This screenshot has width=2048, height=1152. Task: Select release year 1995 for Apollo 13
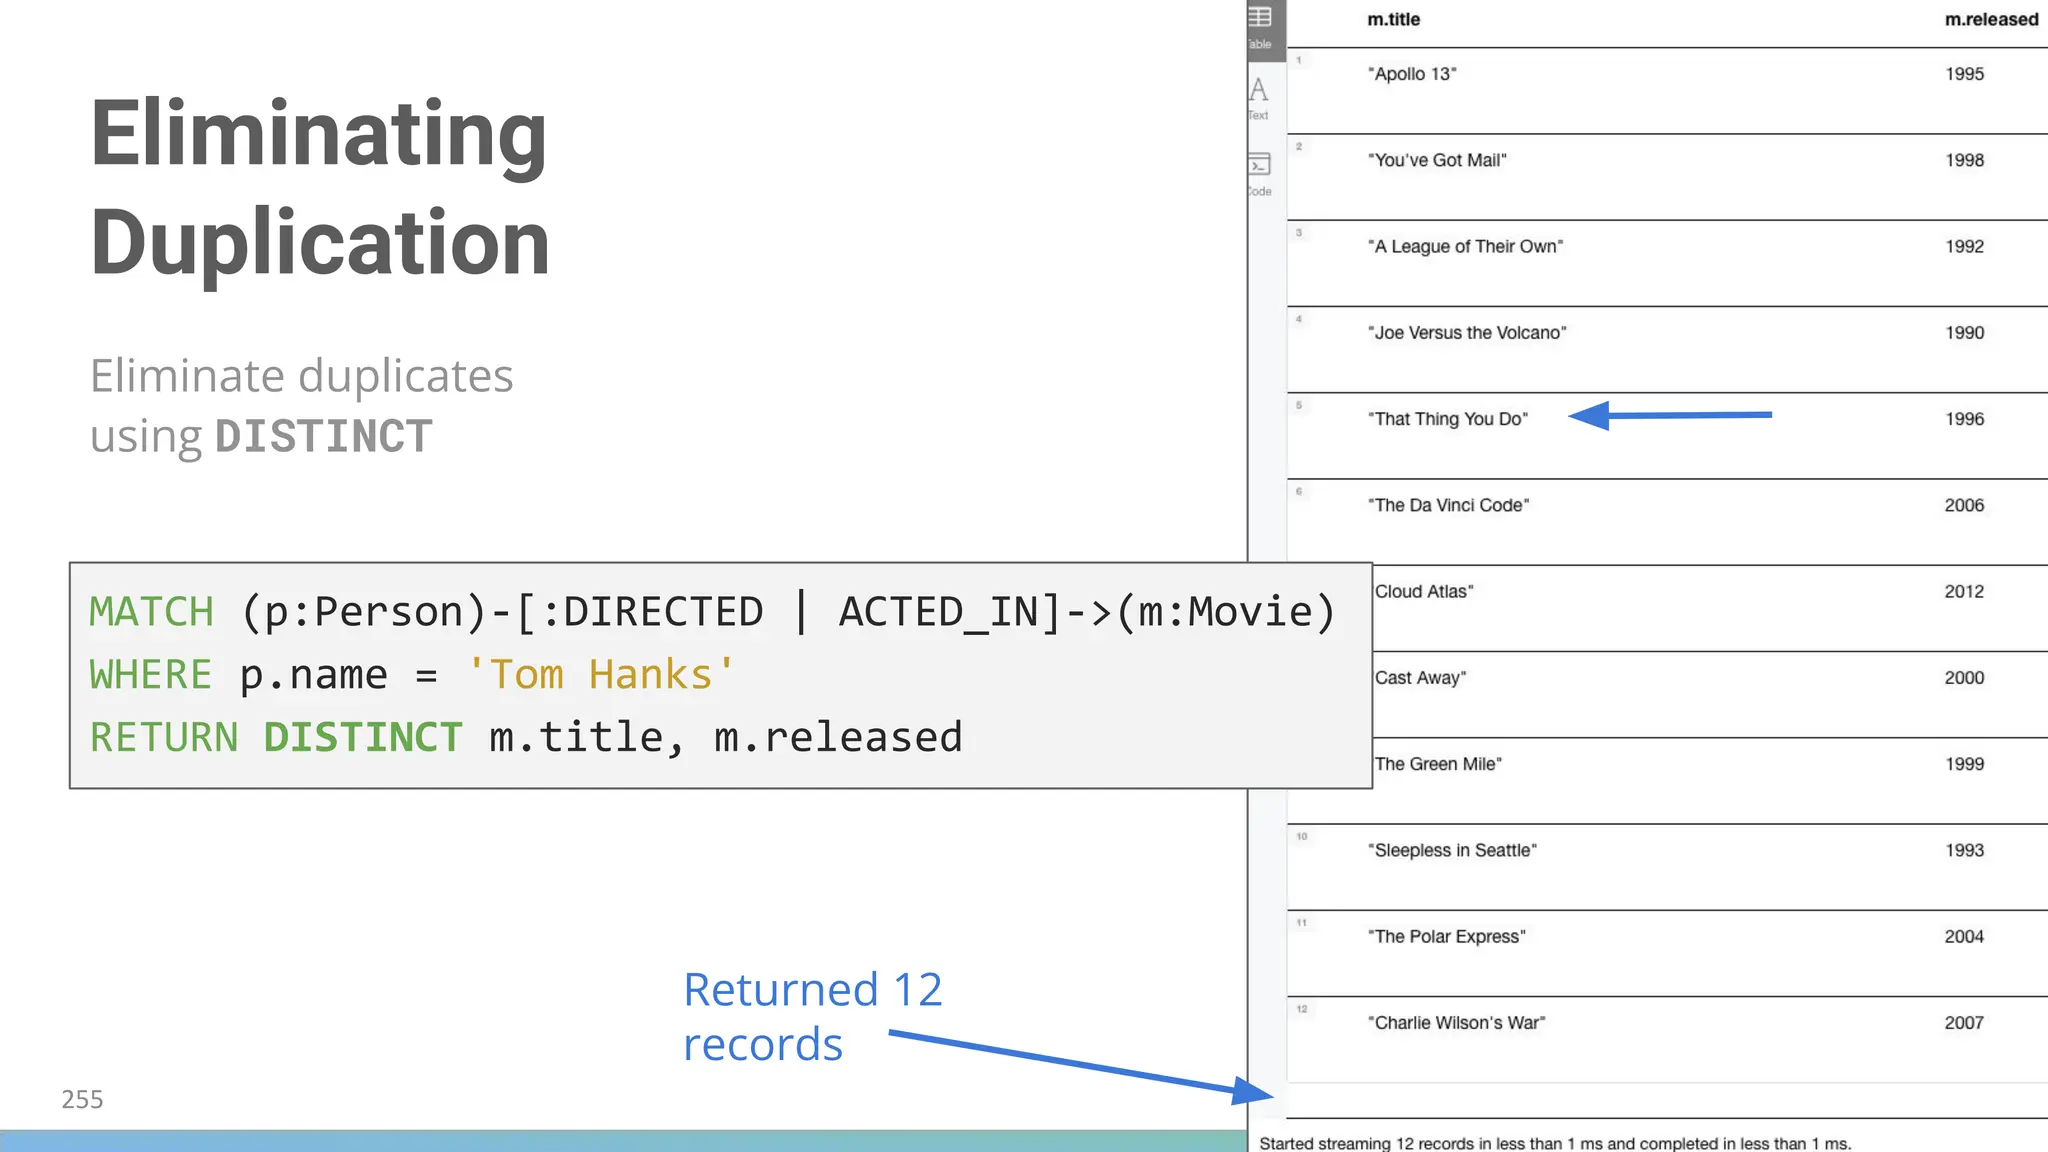pos(1964,74)
